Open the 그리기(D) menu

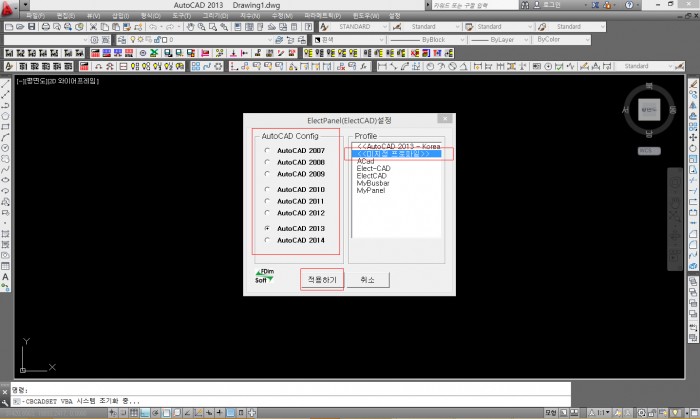point(215,16)
